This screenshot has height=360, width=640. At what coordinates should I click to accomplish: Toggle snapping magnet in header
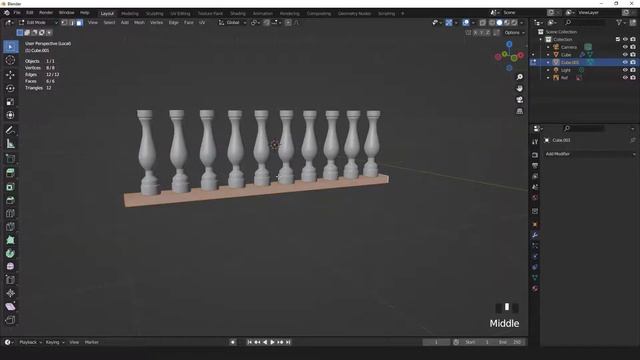point(267,23)
